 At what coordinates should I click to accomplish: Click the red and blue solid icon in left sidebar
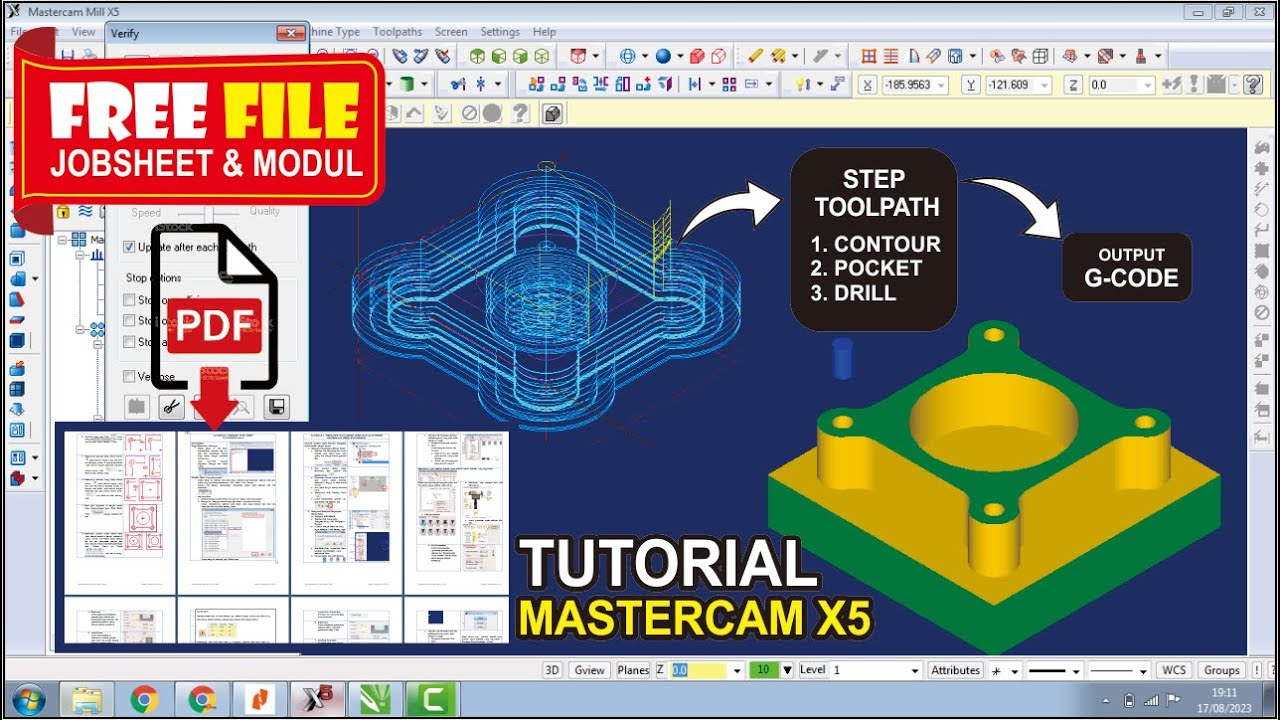pyautogui.click(x=17, y=479)
